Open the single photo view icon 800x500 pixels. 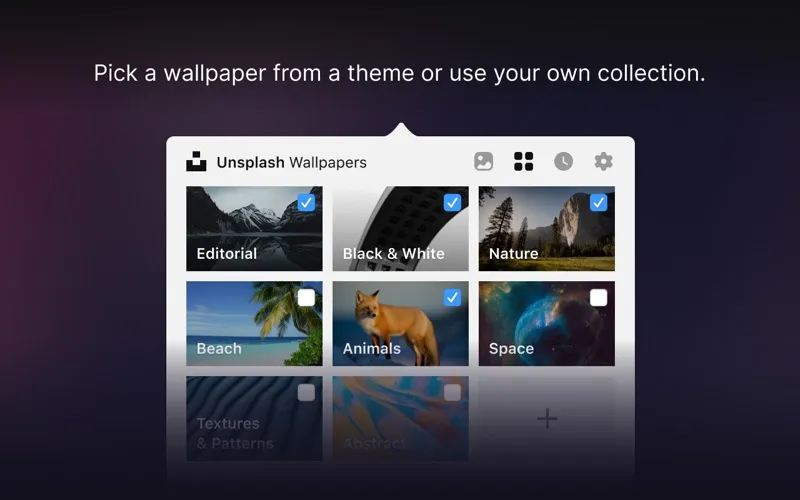point(483,161)
